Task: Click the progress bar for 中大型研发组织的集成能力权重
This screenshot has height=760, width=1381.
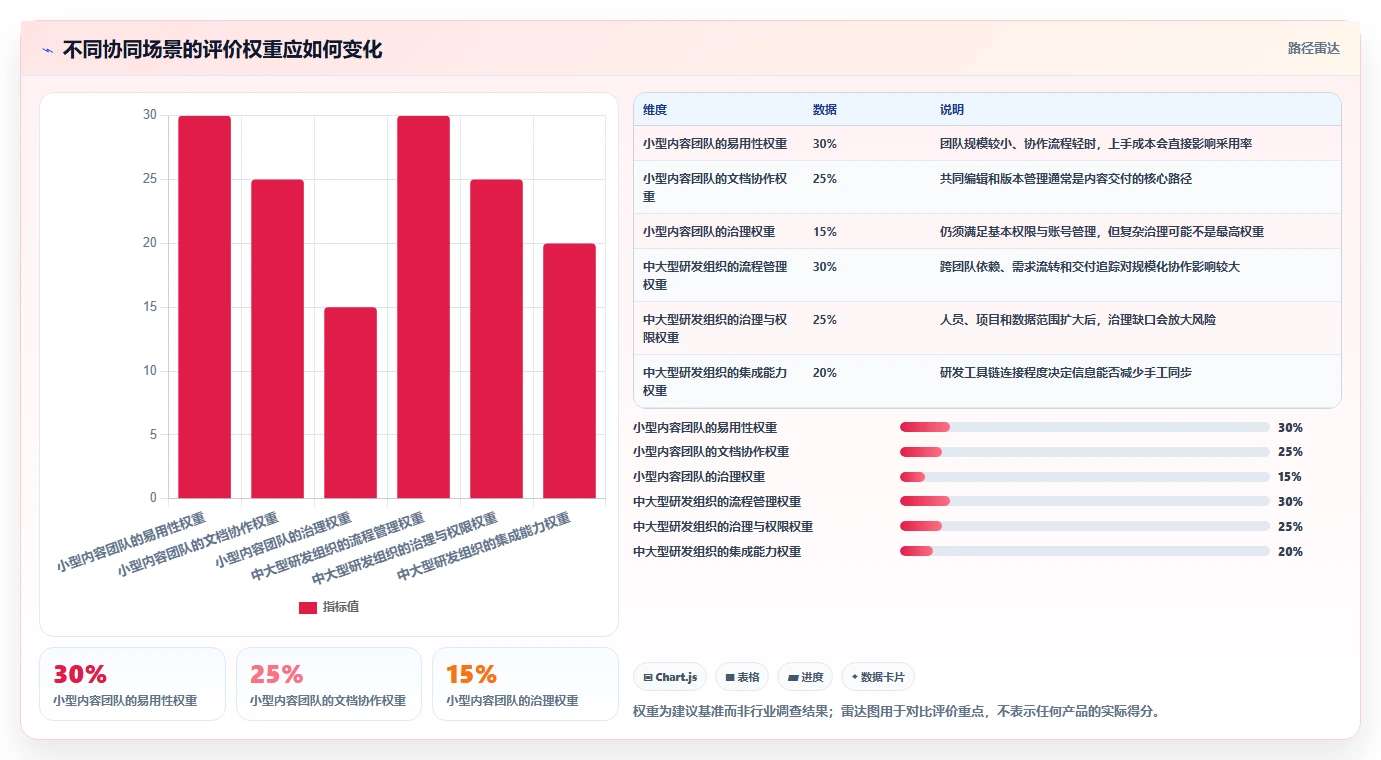Action: coord(1085,551)
